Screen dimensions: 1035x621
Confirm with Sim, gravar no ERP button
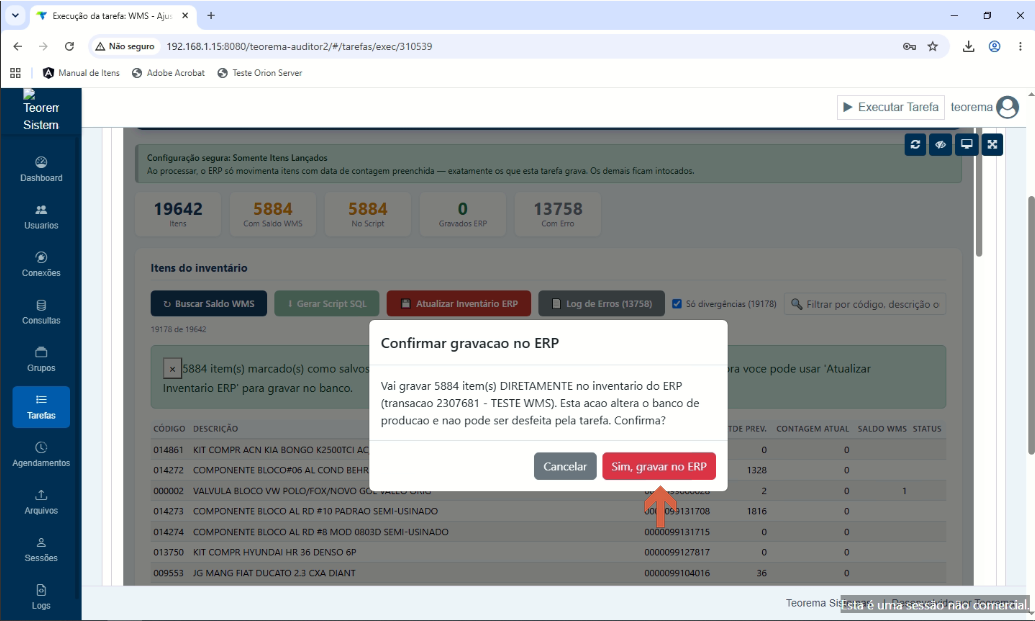pyautogui.click(x=659, y=466)
